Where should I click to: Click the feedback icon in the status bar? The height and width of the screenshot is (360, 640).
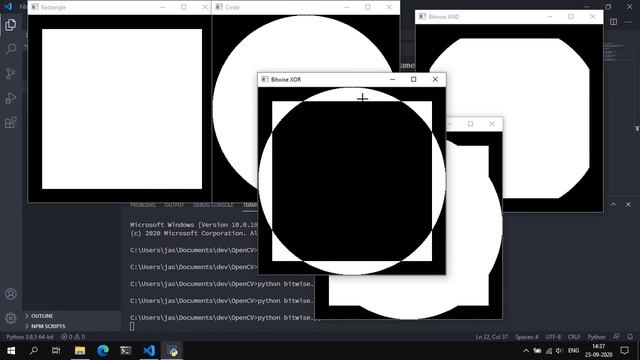click(x=616, y=337)
